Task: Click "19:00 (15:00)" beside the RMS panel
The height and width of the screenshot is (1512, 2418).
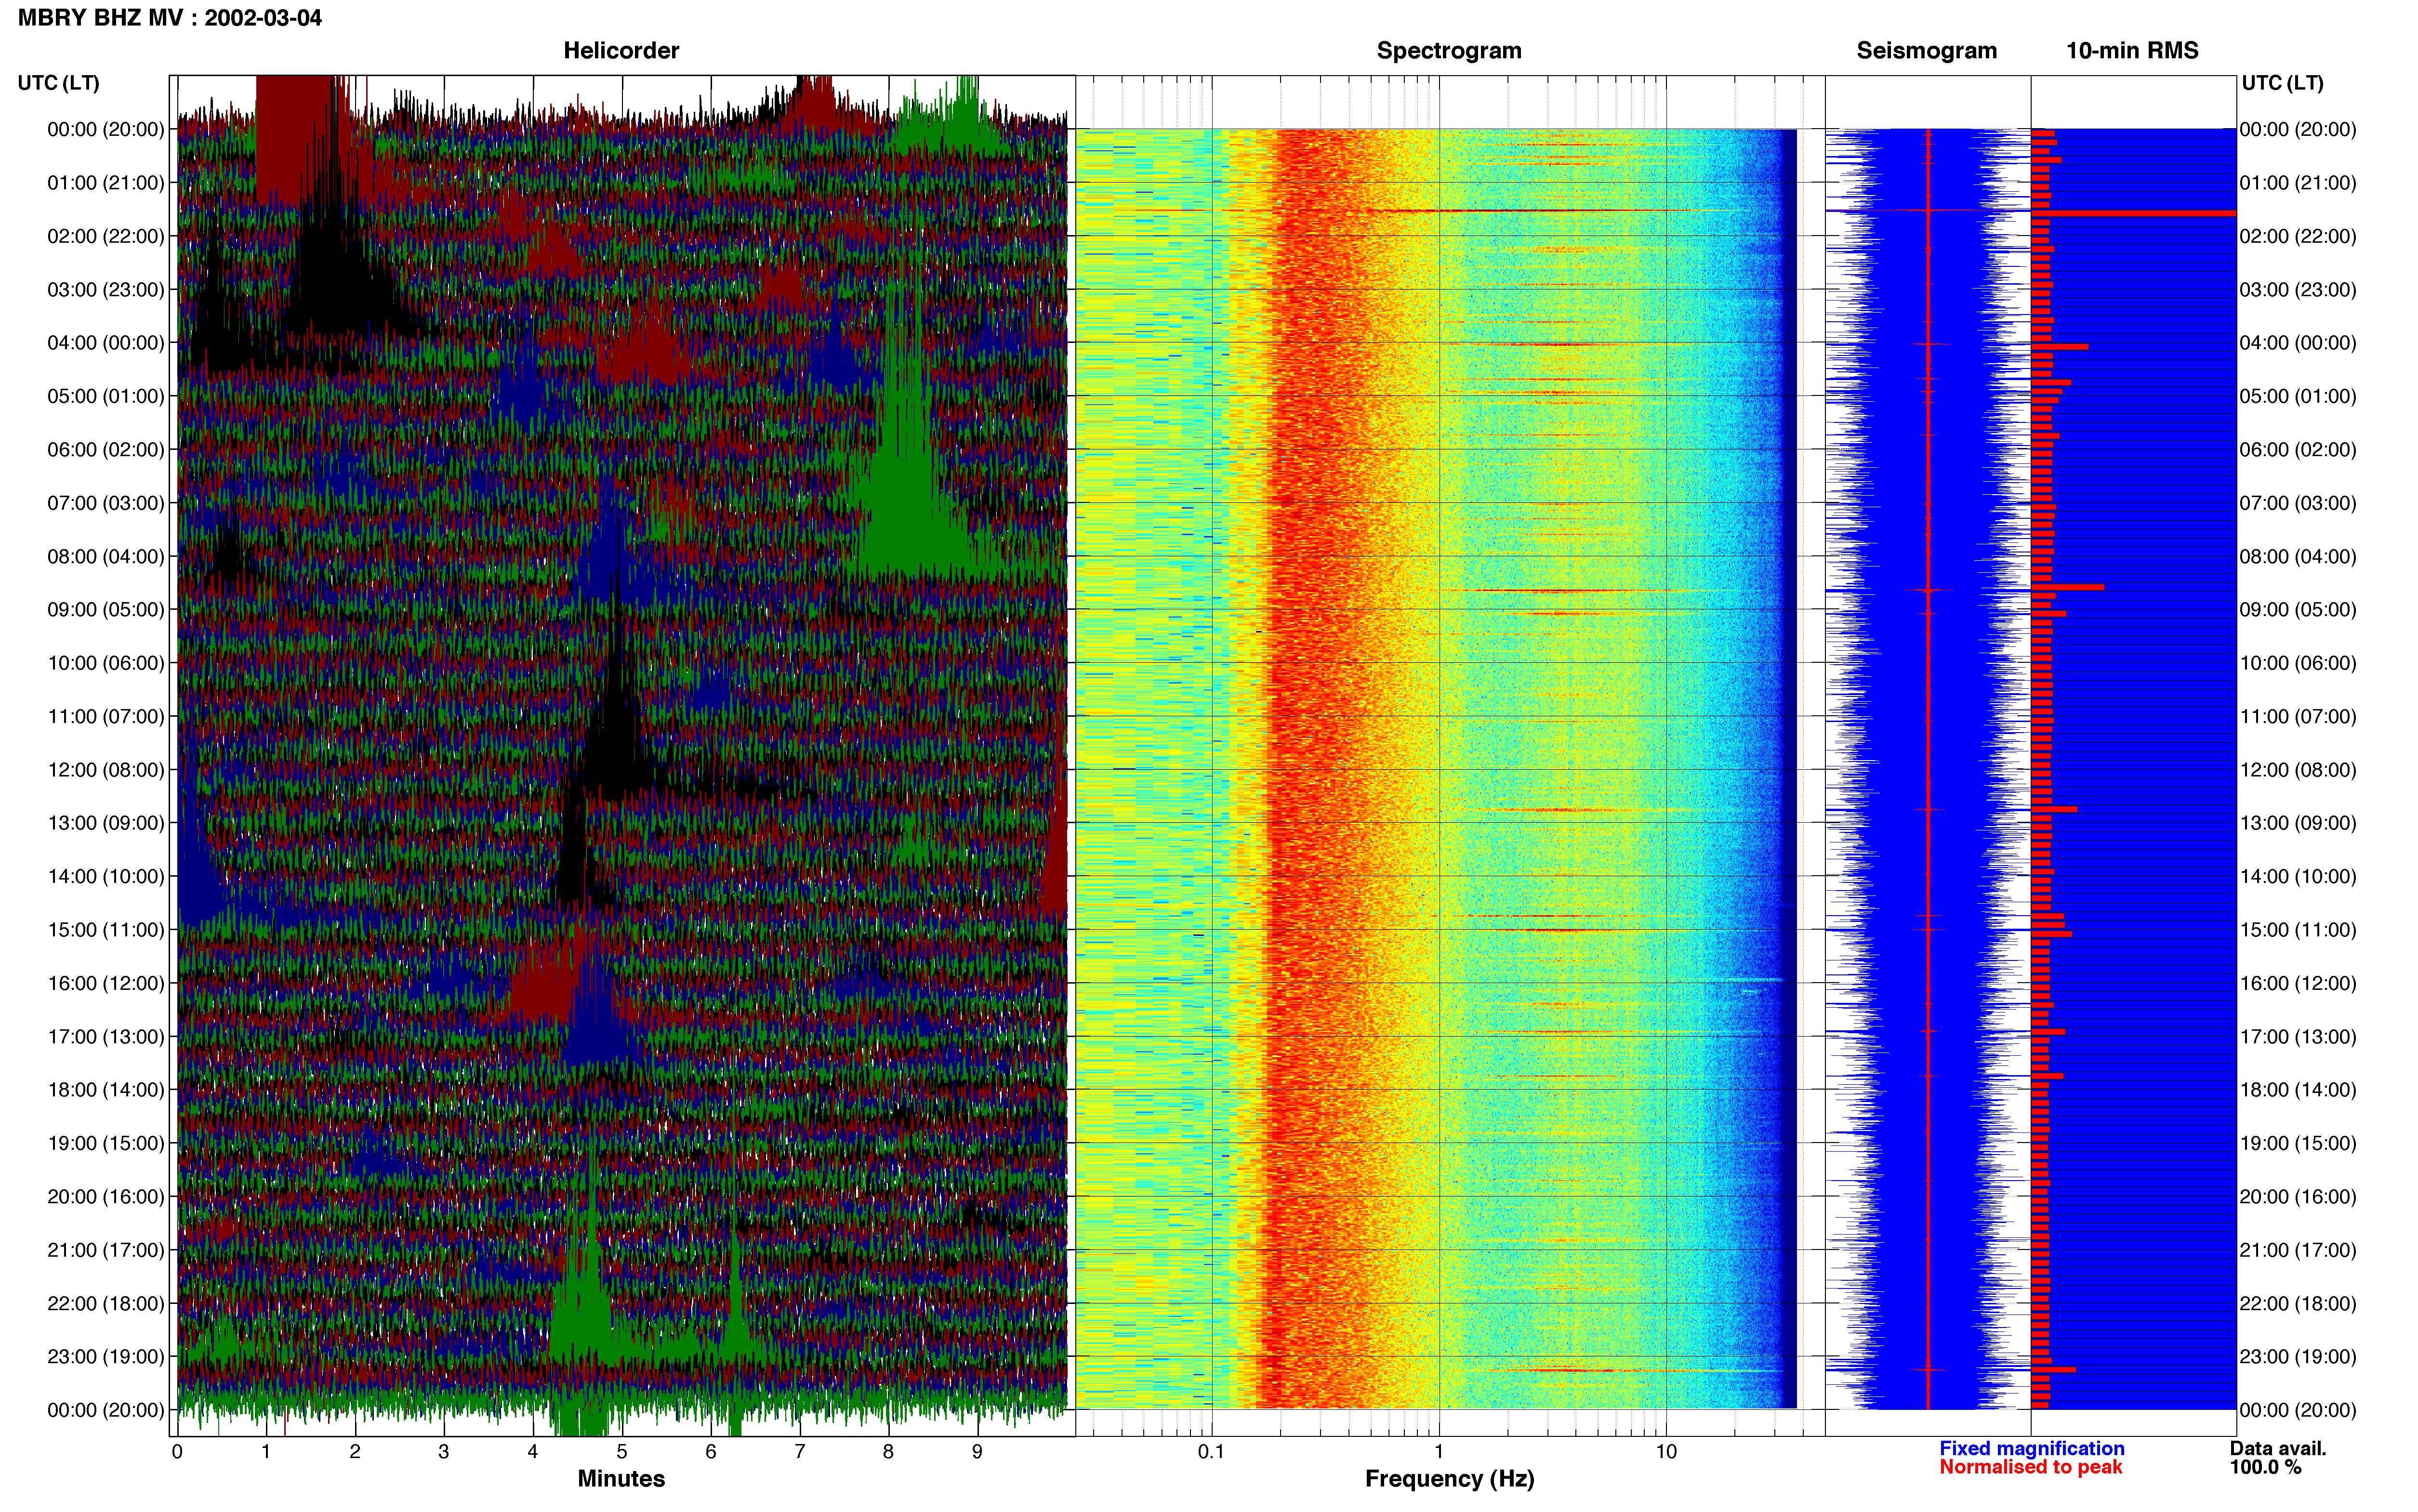Action: (x=2298, y=1143)
